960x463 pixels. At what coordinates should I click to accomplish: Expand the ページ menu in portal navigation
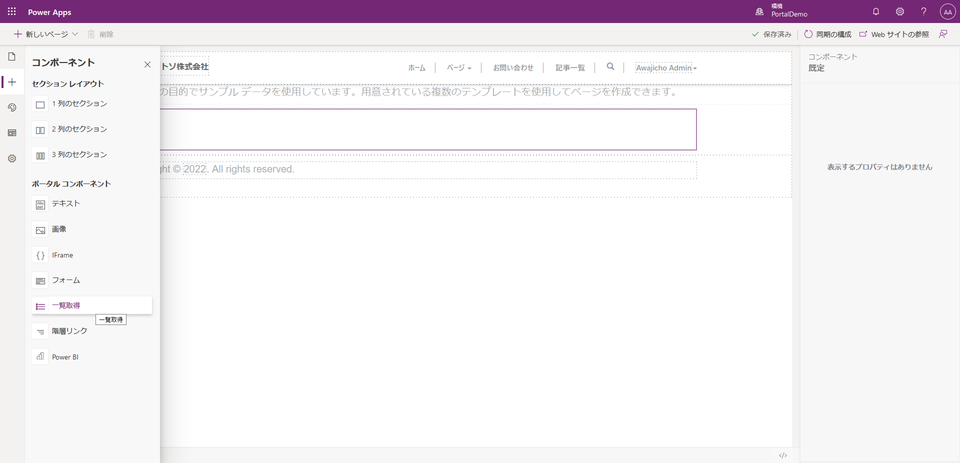click(458, 68)
